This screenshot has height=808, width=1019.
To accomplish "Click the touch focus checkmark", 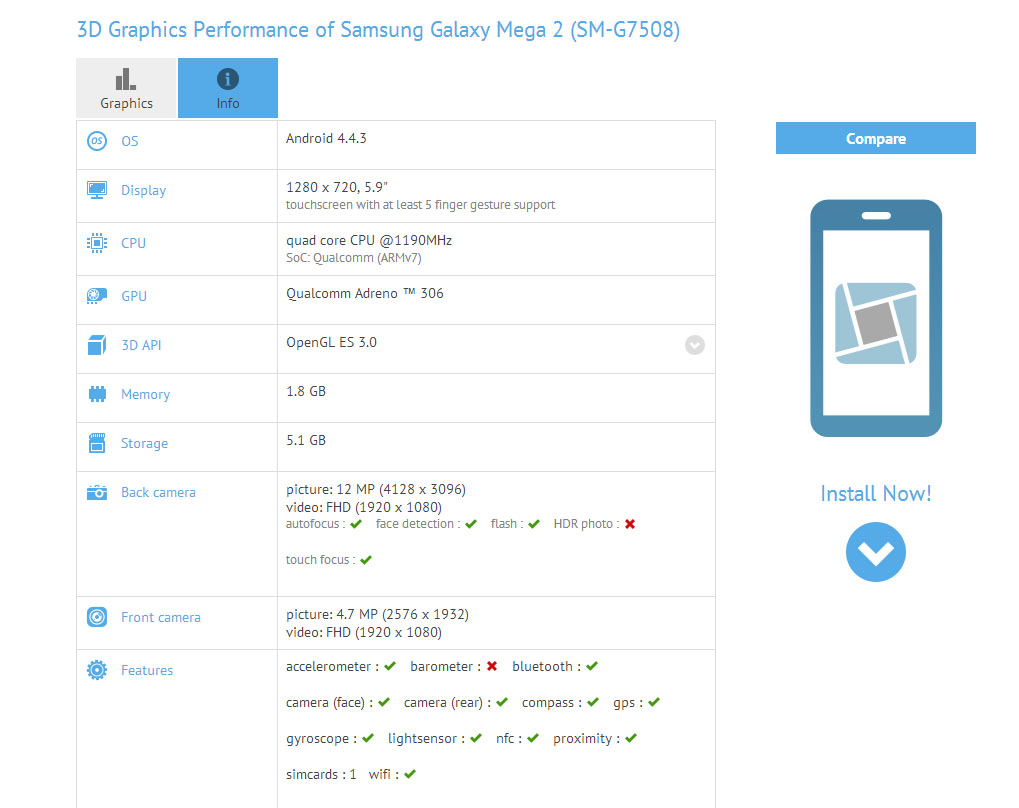I will coord(366,560).
